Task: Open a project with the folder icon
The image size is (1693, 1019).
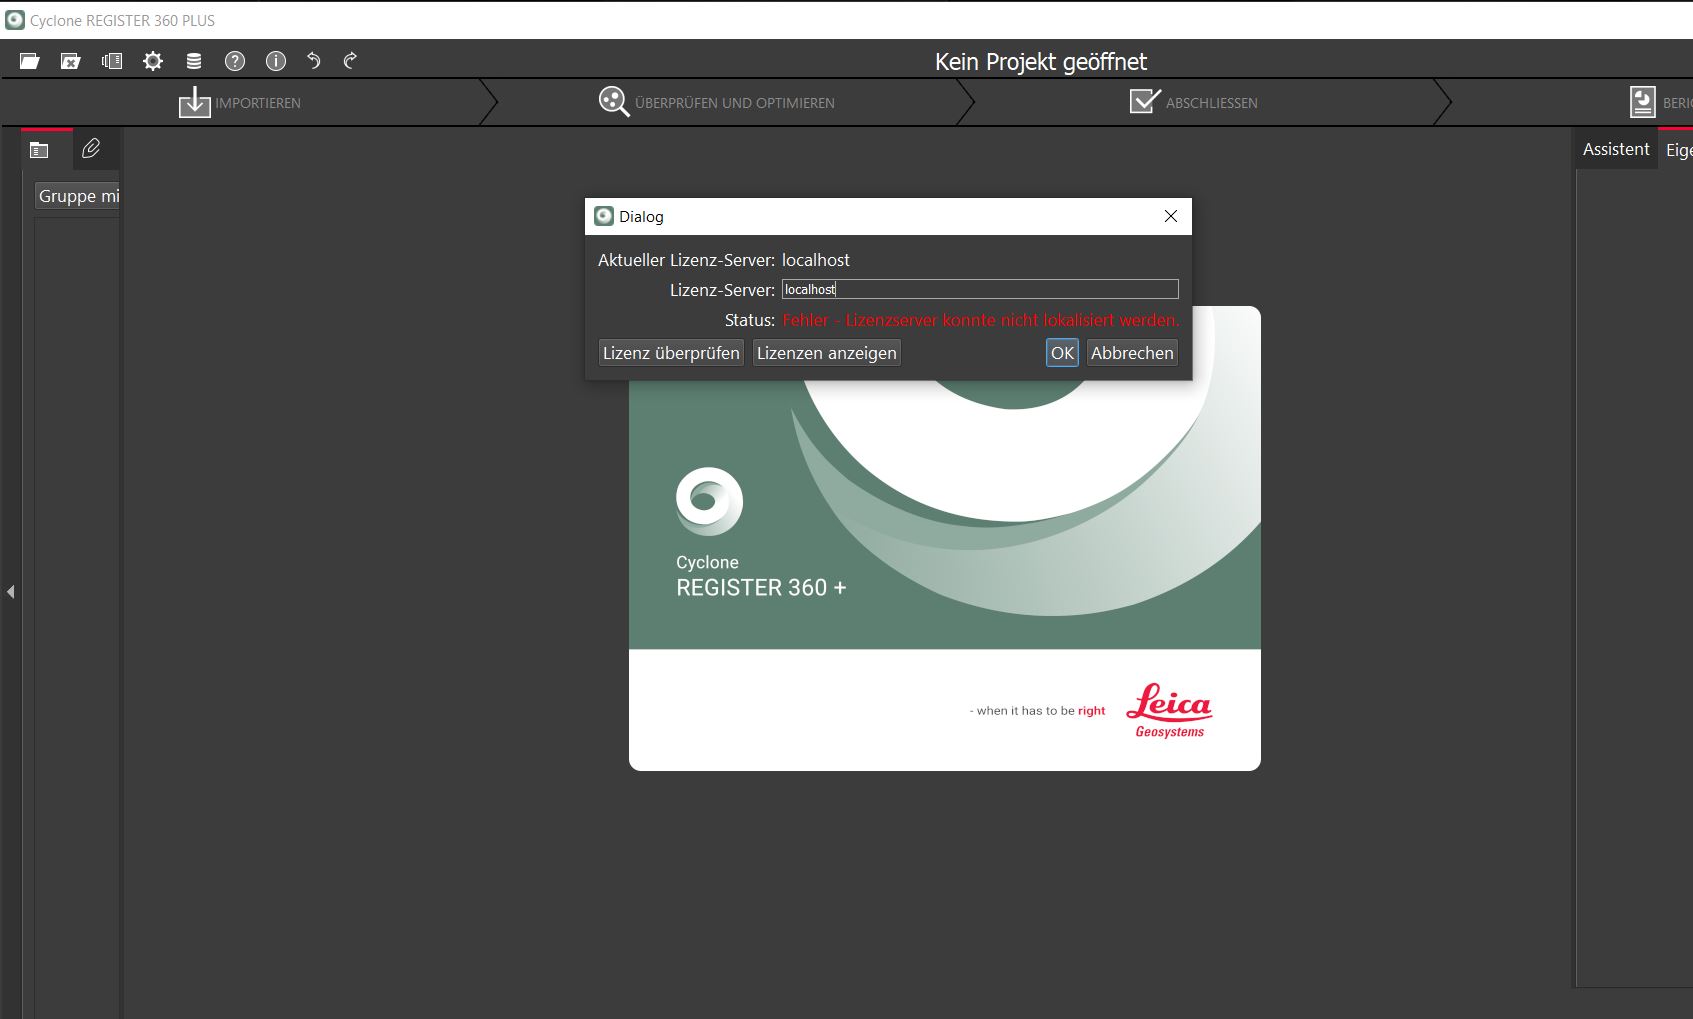Action: [29, 61]
